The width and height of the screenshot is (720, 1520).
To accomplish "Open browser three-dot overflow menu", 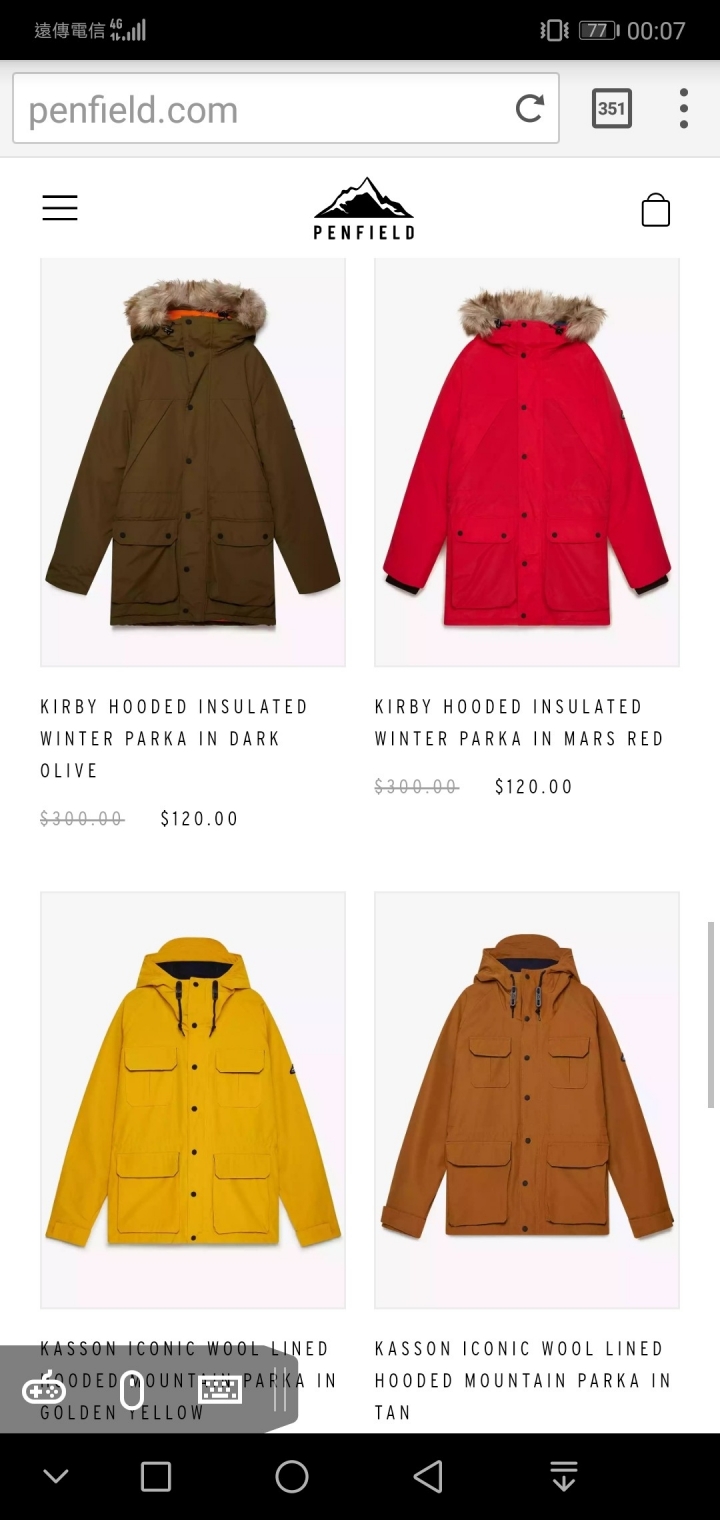I will pos(684,108).
